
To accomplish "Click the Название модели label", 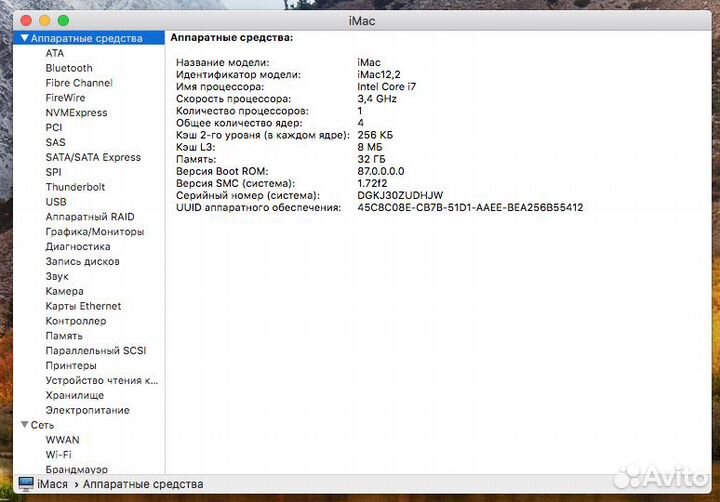I will coord(223,62).
